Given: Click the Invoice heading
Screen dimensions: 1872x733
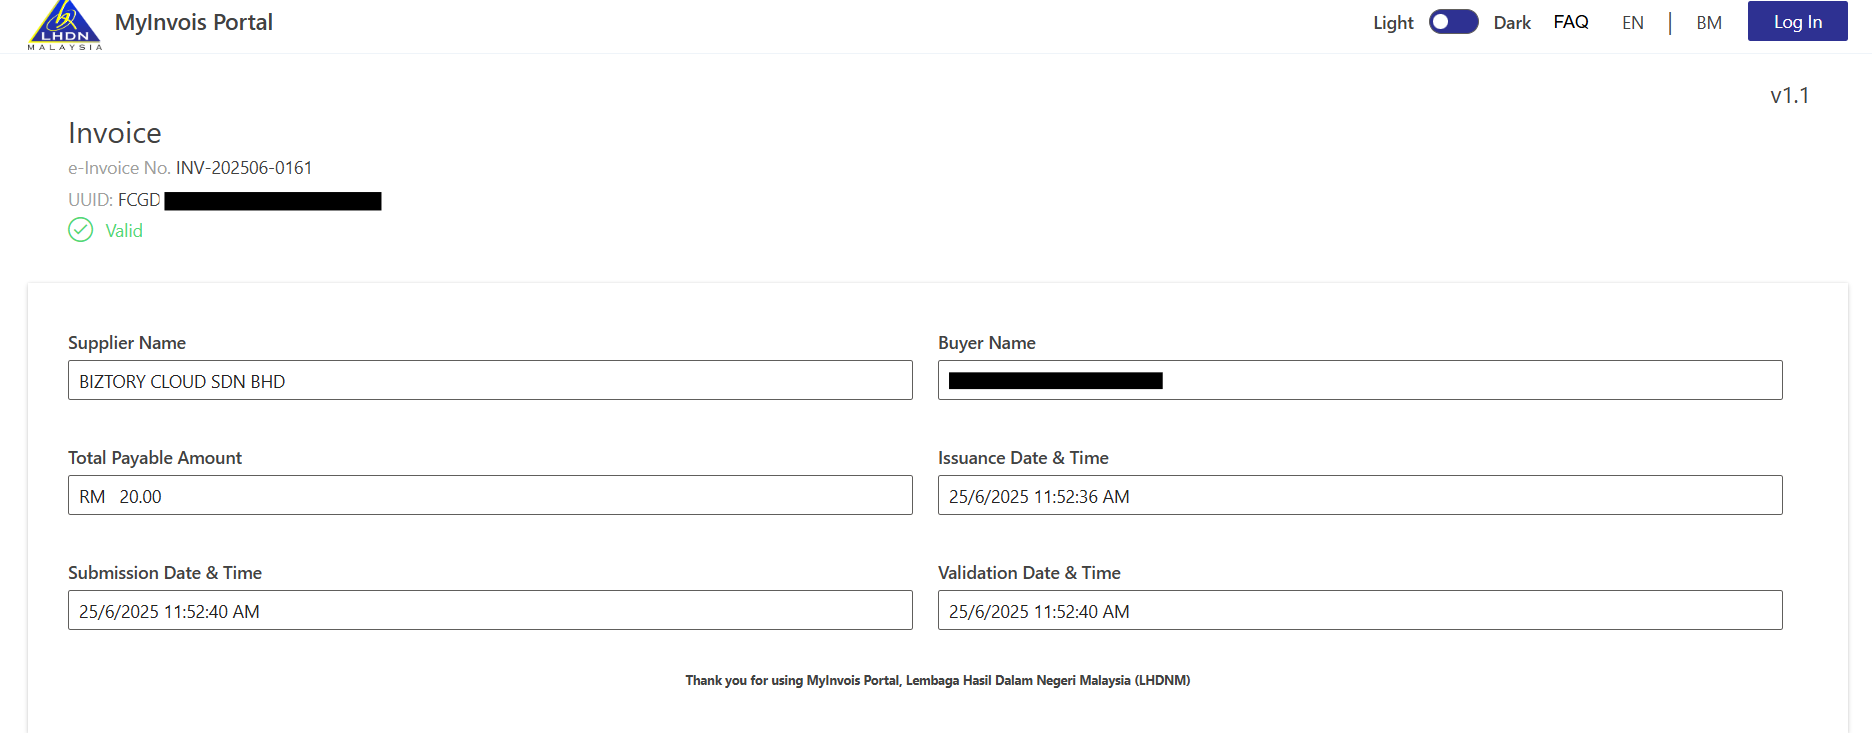Looking at the screenshot, I should pos(115,133).
